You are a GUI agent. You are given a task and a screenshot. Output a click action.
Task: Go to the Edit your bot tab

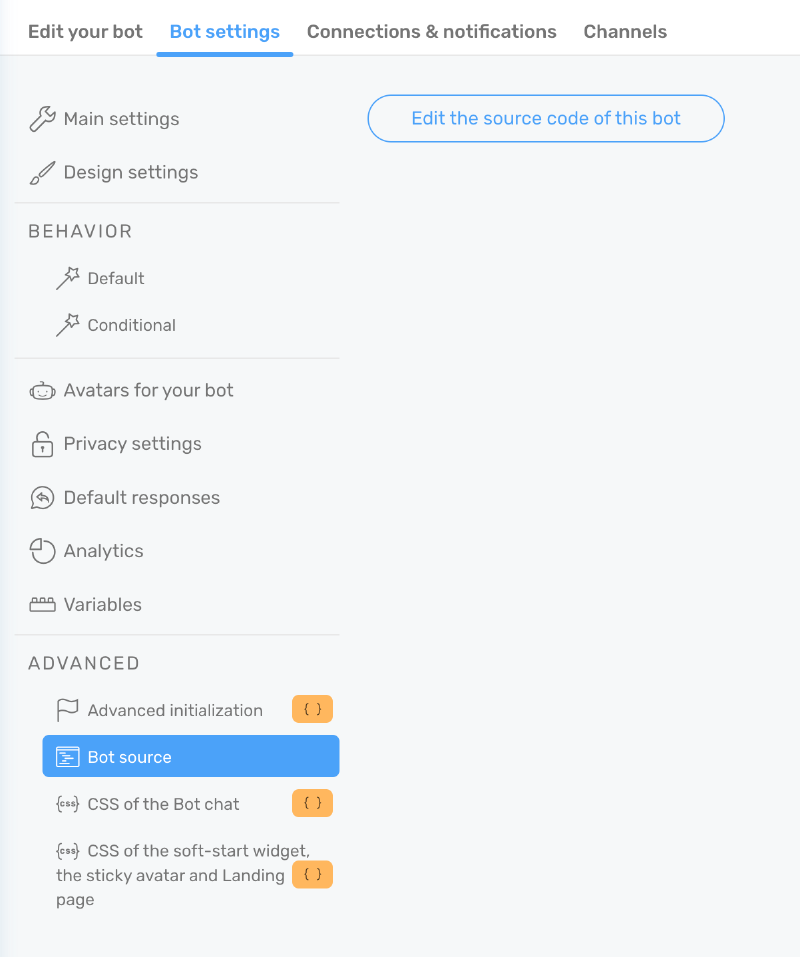tap(84, 31)
